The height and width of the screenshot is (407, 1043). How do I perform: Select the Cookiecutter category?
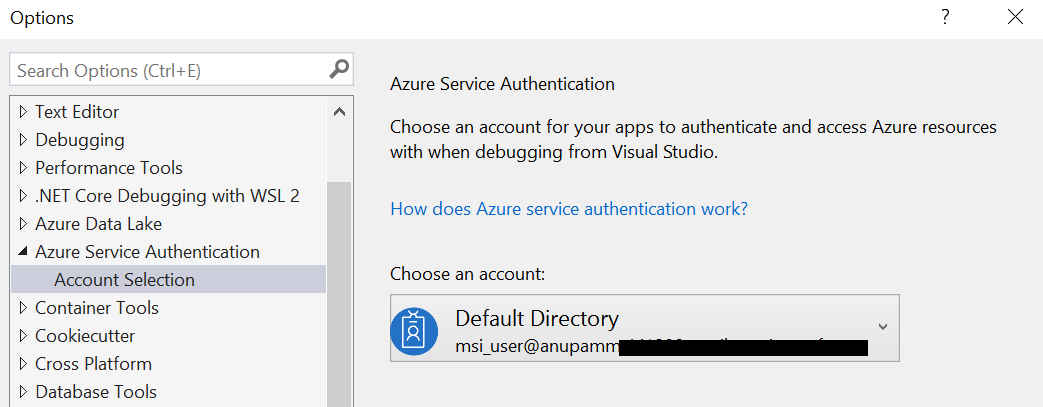[85, 336]
